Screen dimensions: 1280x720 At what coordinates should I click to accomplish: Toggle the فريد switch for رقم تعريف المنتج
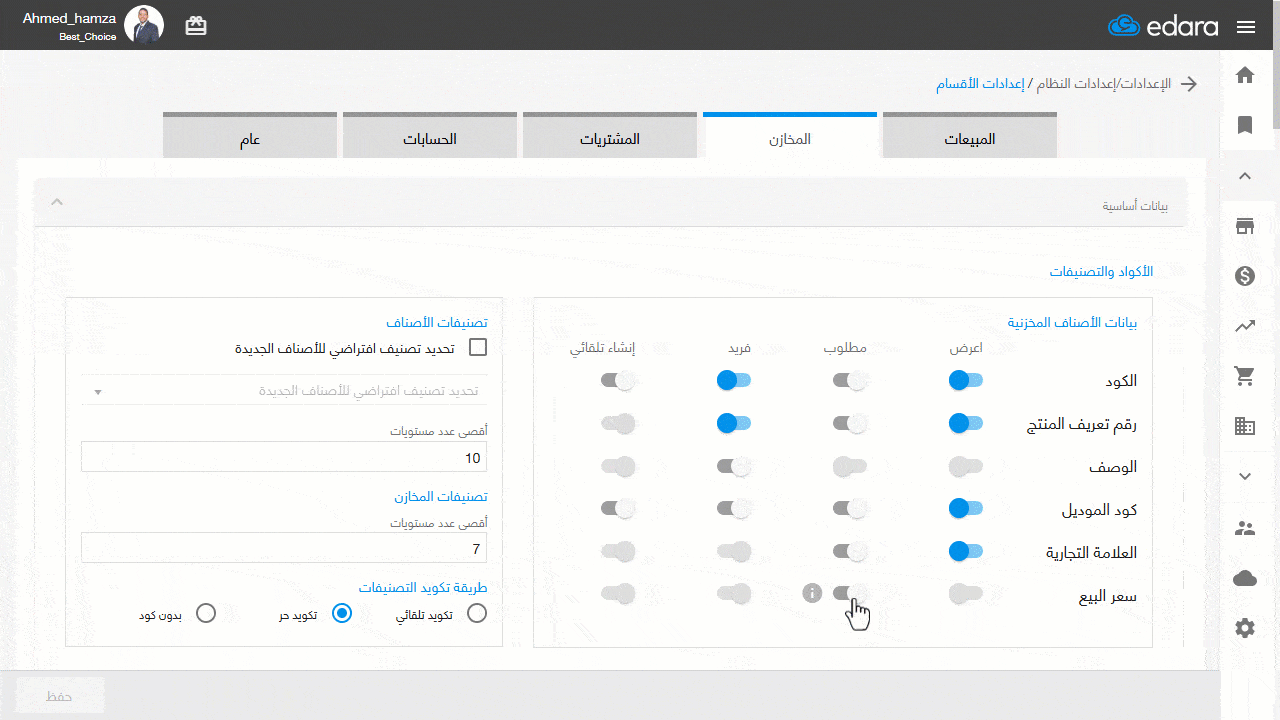(734, 423)
